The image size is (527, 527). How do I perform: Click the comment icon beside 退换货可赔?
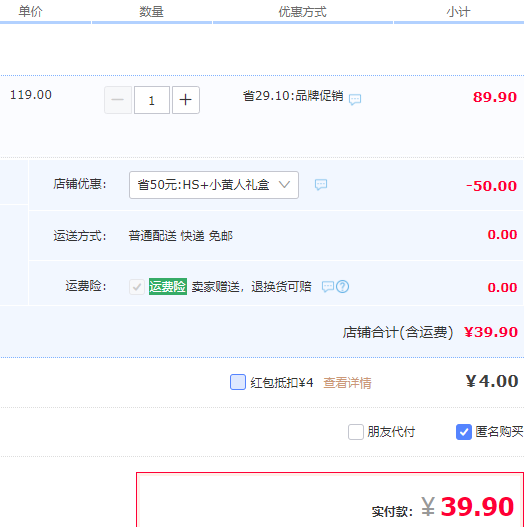(328, 287)
